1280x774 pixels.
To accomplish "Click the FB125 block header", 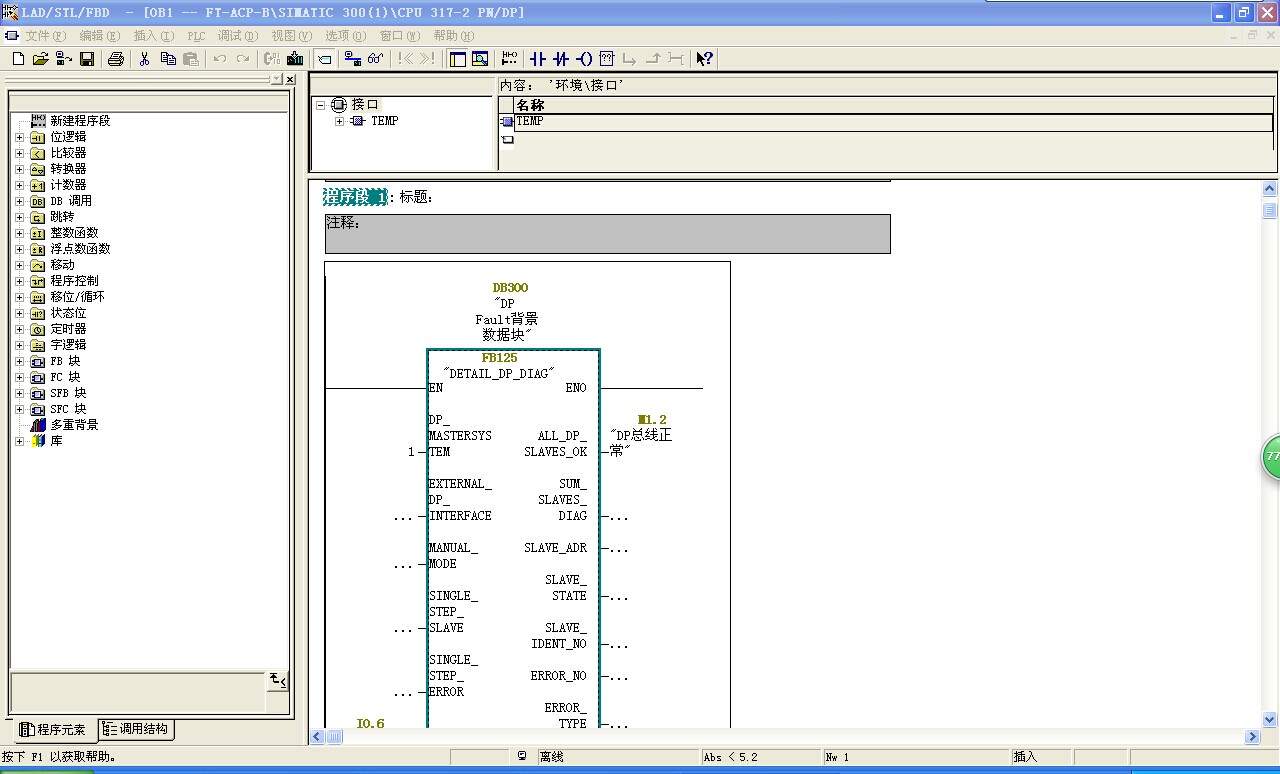I will [499, 357].
